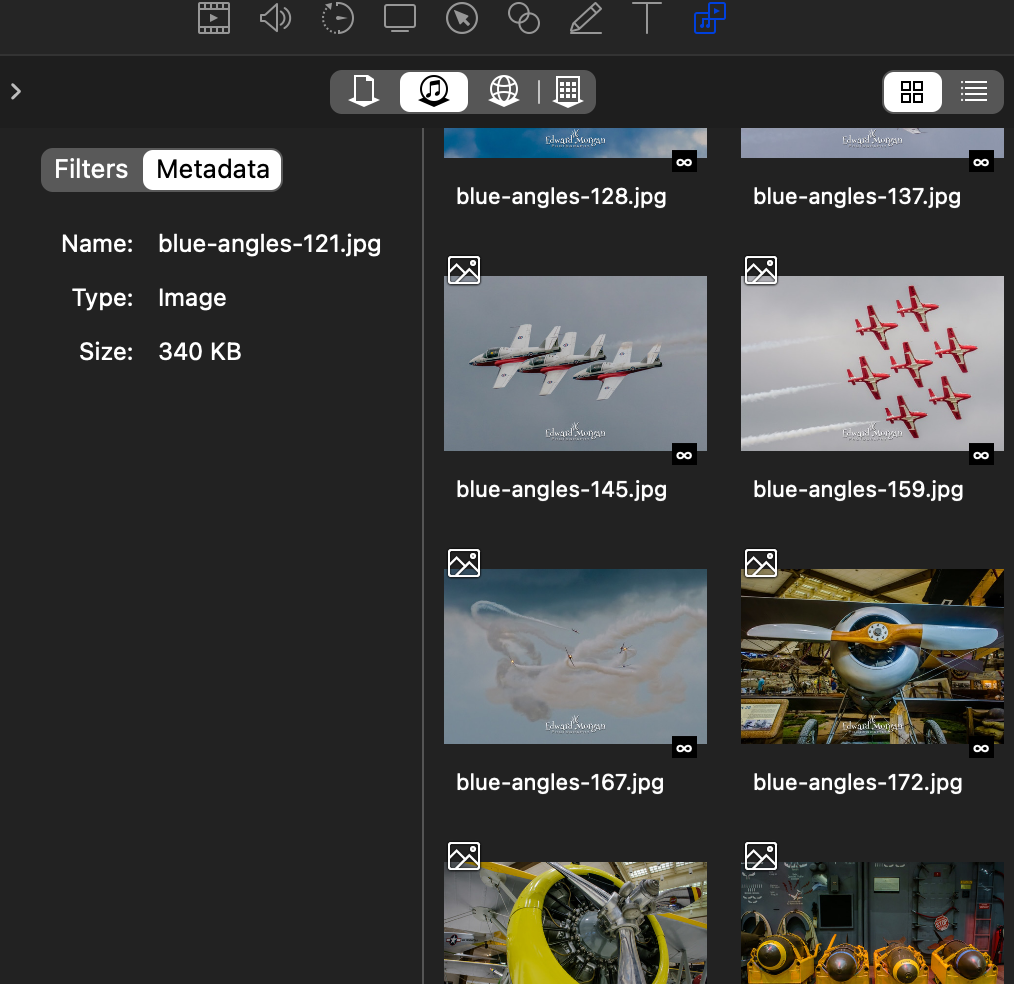1014x984 pixels.
Task: Select the blue-angles-172.jpg propeller thumbnail
Action: pos(872,656)
